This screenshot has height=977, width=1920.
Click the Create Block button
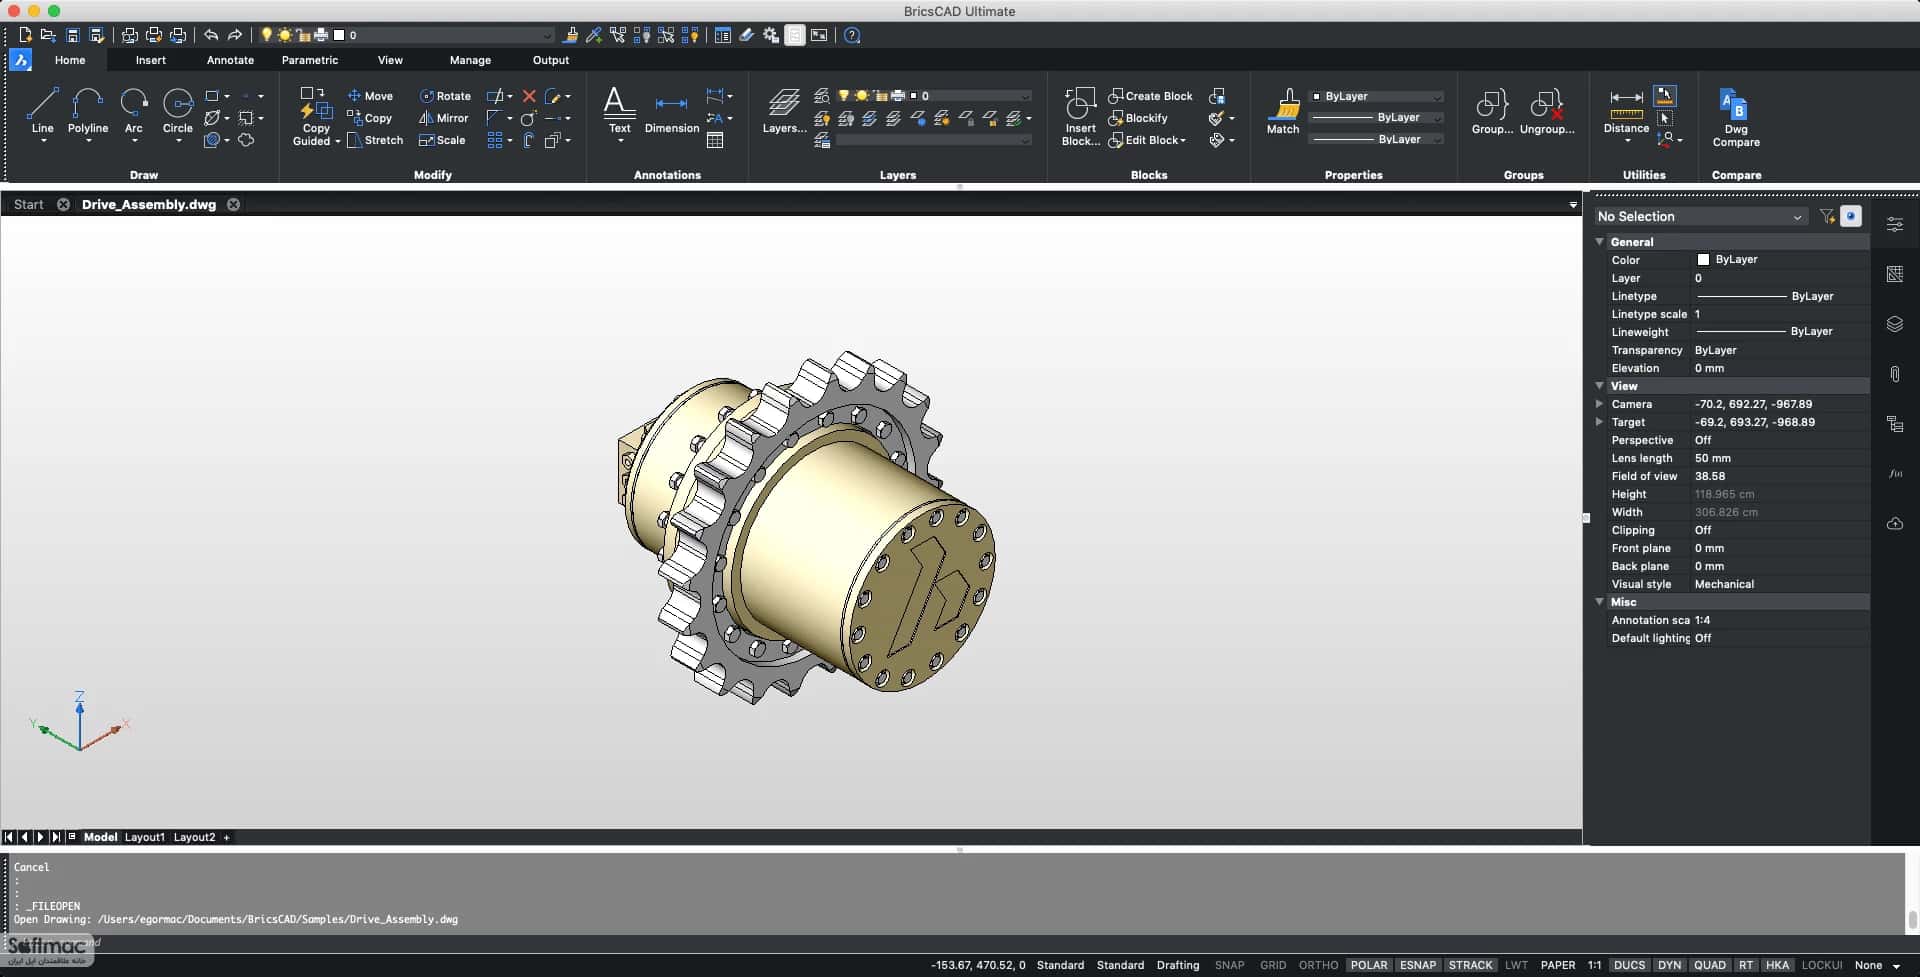tap(1150, 96)
